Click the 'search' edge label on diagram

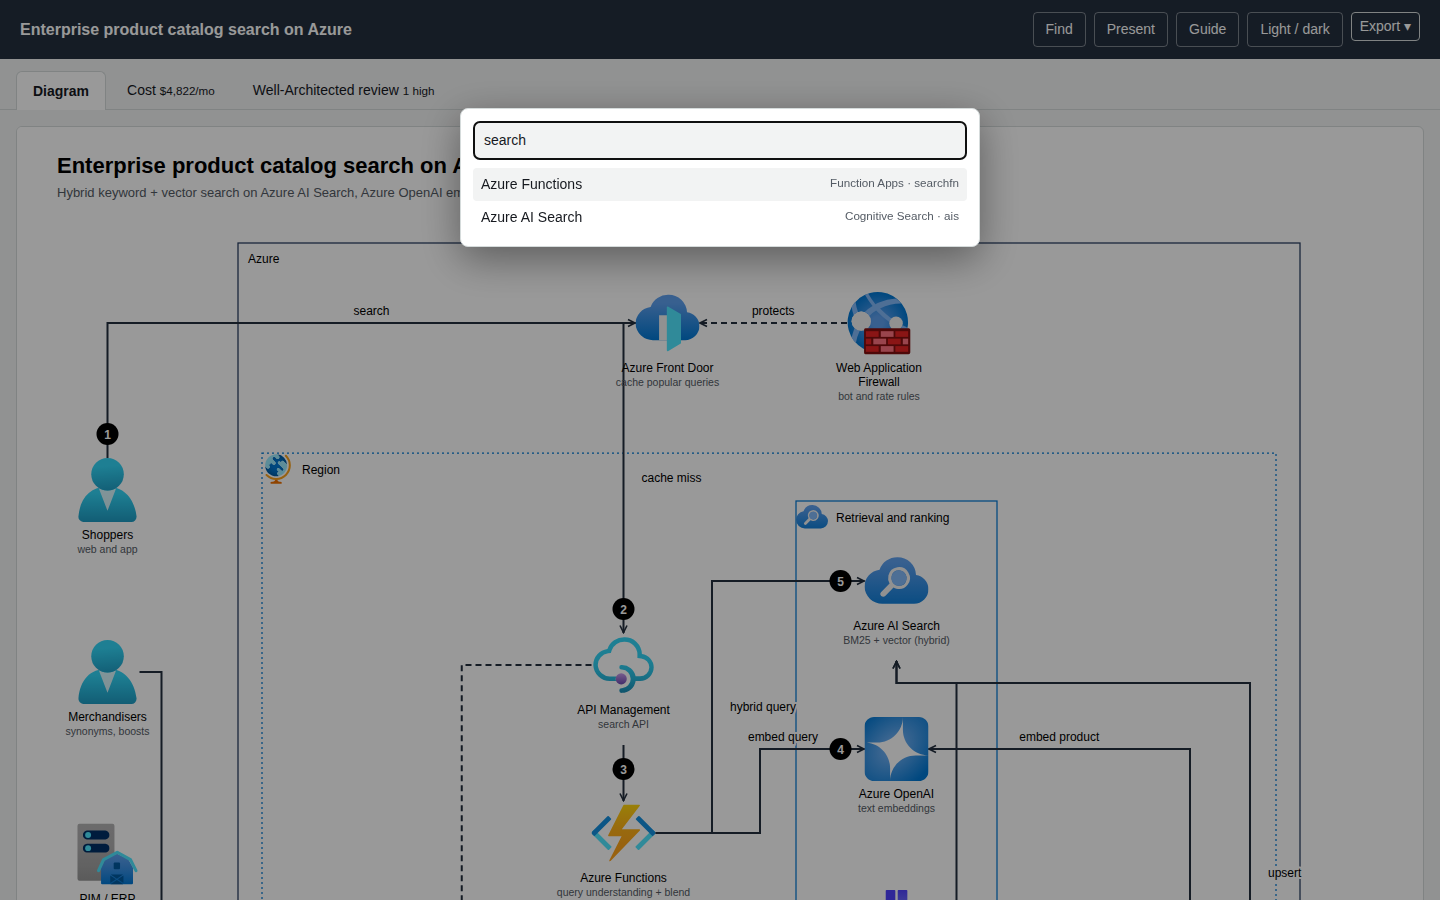[371, 311]
